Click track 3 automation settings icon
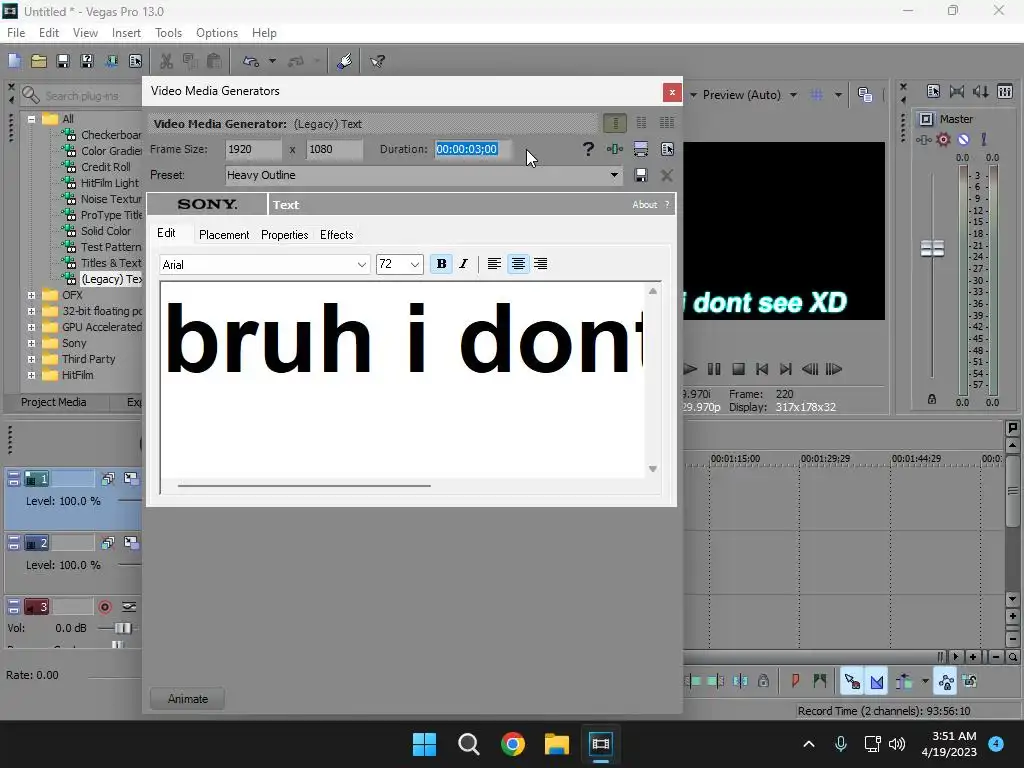1024x768 pixels. [129, 607]
